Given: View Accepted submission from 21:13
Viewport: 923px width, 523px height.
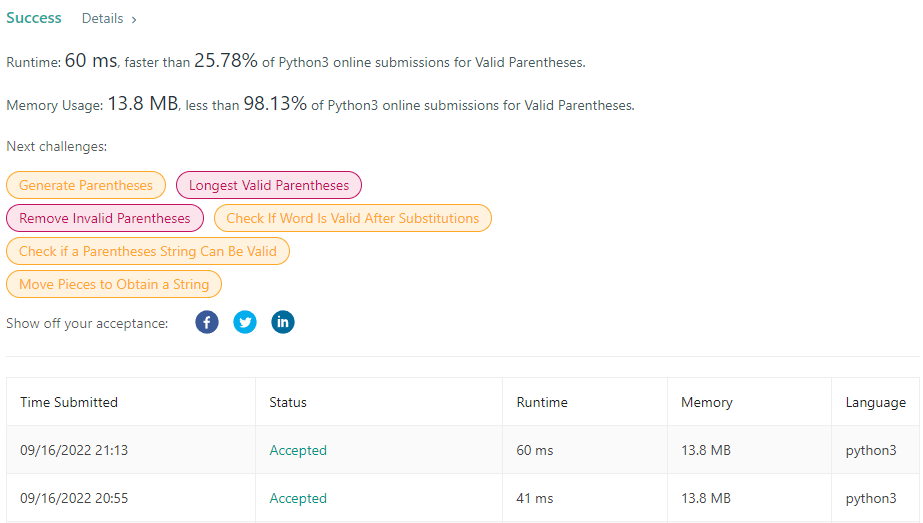Looking at the screenshot, I should point(298,450).
